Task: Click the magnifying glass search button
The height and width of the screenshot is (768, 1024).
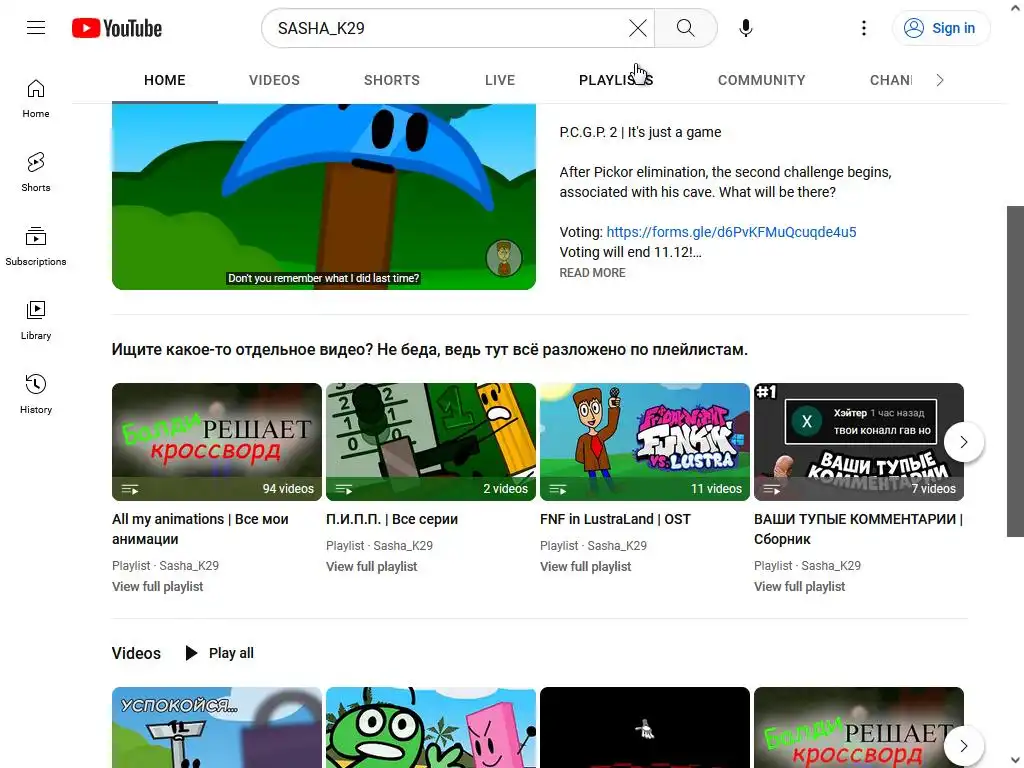Action: [x=685, y=28]
